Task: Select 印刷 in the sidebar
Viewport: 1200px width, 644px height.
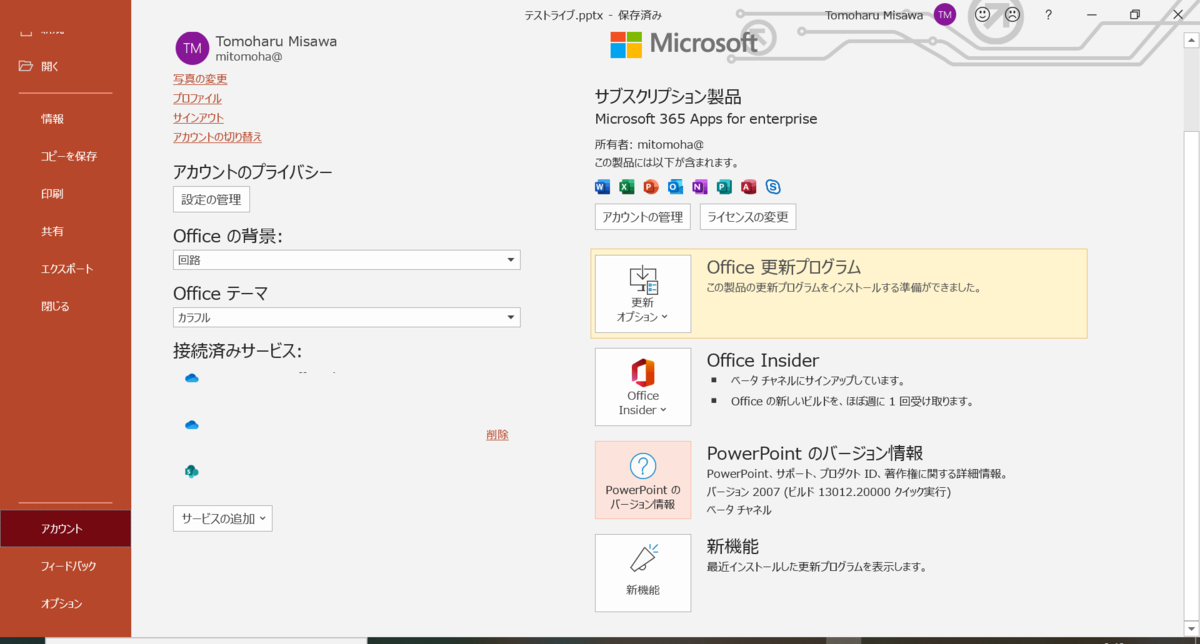Action: [52, 194]
